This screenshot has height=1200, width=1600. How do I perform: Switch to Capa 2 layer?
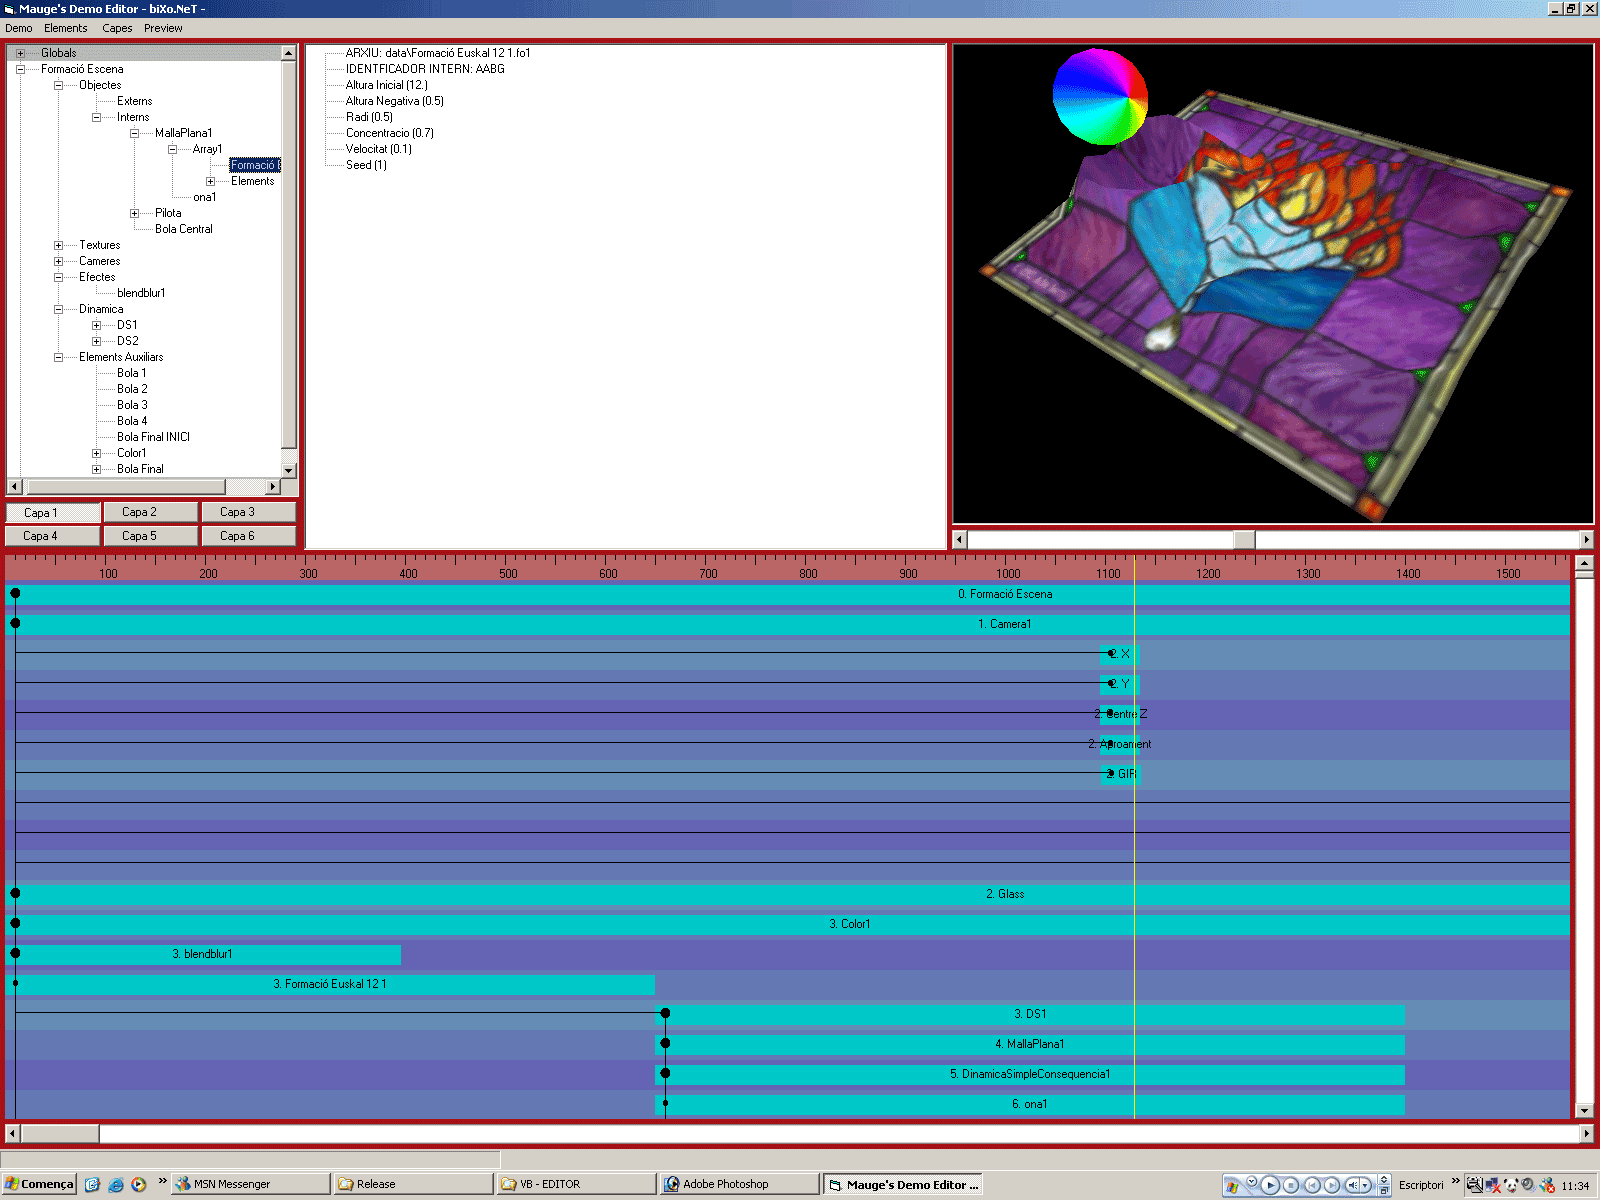pos(150,512)
